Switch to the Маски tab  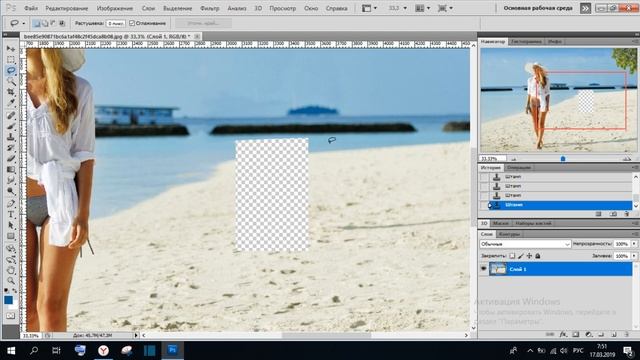[500, 223]
